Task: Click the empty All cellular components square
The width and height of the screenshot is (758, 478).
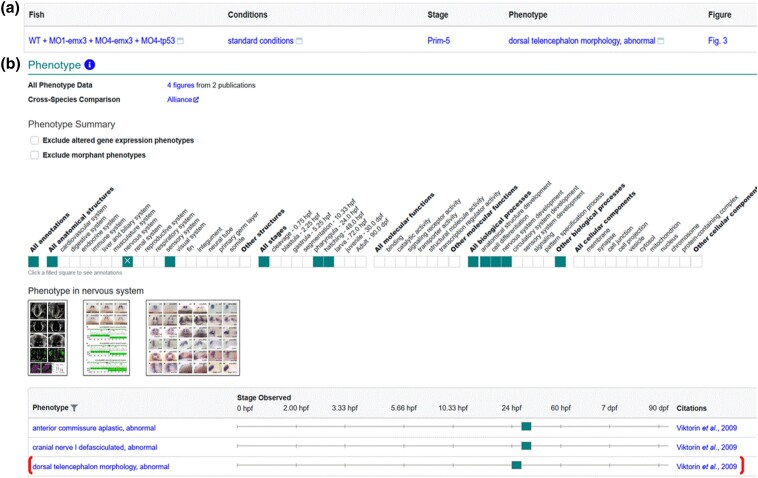Action: (579, 261)
